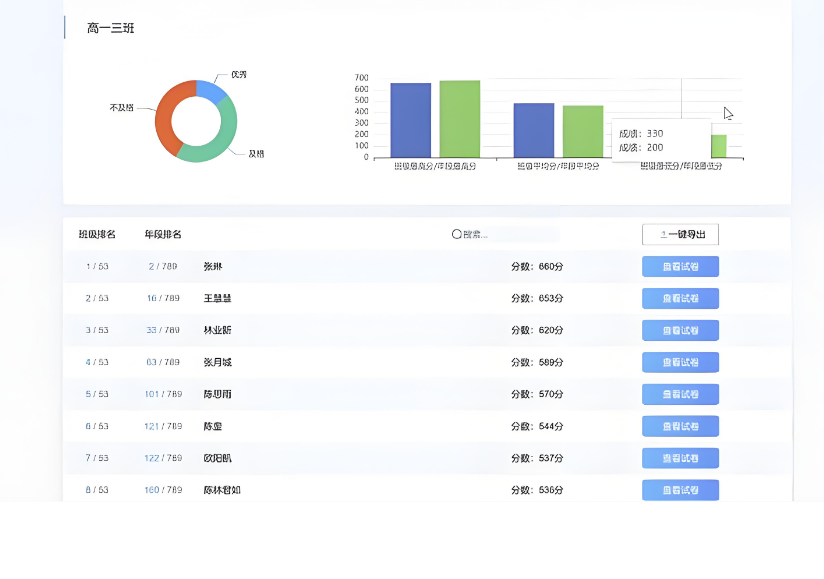824x579 pixels.
Task: Click the 班级平均分/年段平均分 axis label
Action: coord(558,166)
